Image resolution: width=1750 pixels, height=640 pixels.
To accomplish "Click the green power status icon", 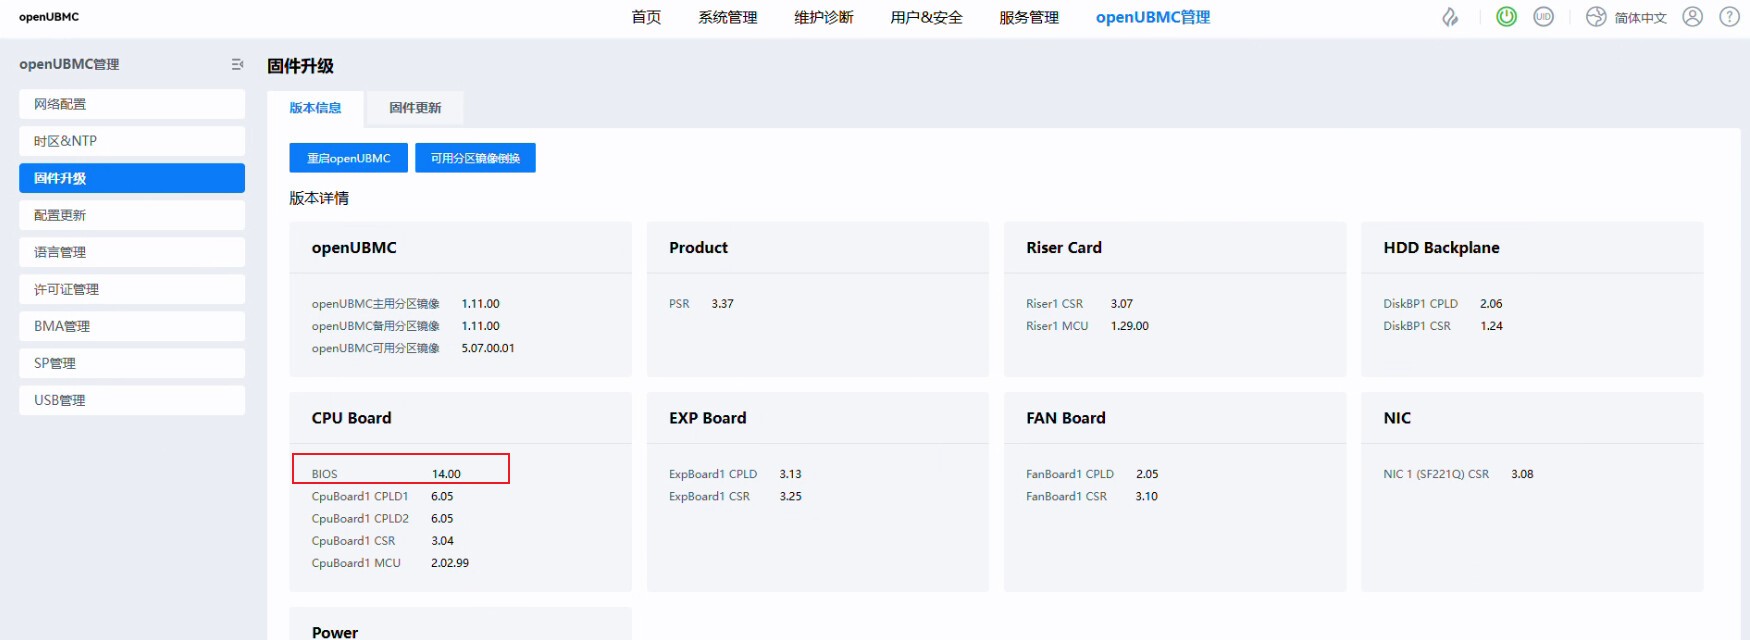I will [x=1506, y=17].
